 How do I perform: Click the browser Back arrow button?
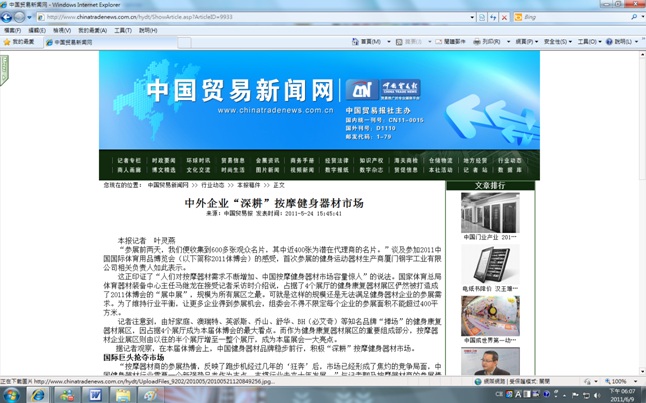(x=7, y=17)
